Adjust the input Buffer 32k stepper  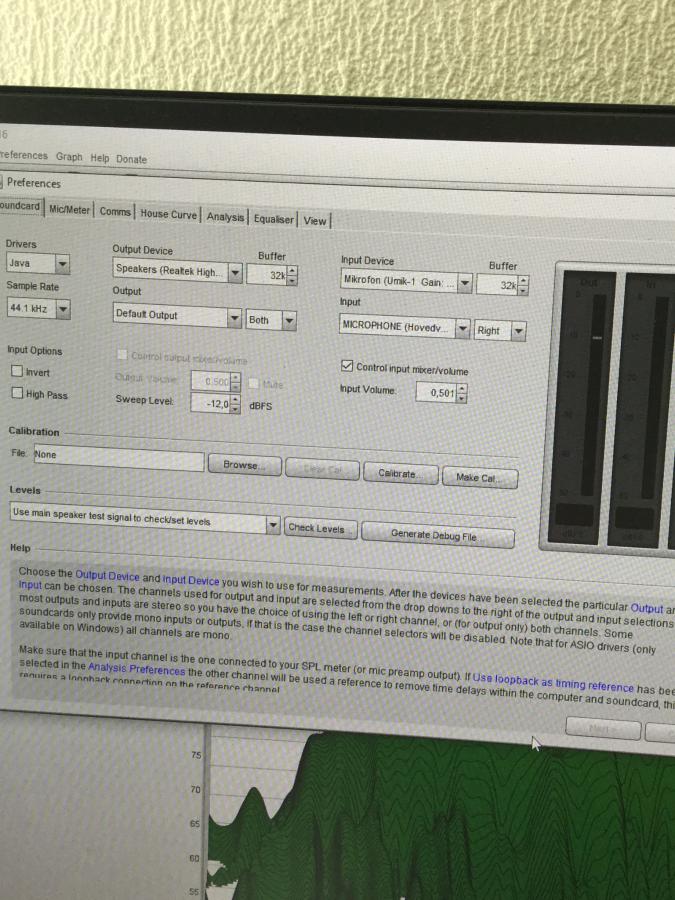523,285
